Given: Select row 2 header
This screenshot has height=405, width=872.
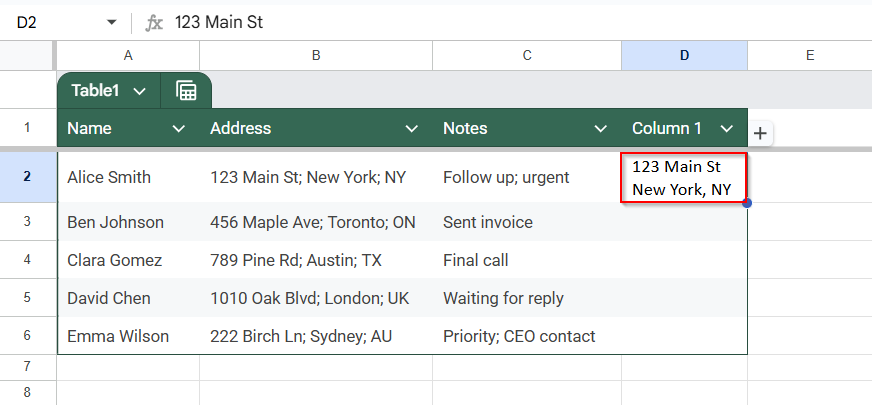Looking at the screenshot, I should tap(27, 177).
